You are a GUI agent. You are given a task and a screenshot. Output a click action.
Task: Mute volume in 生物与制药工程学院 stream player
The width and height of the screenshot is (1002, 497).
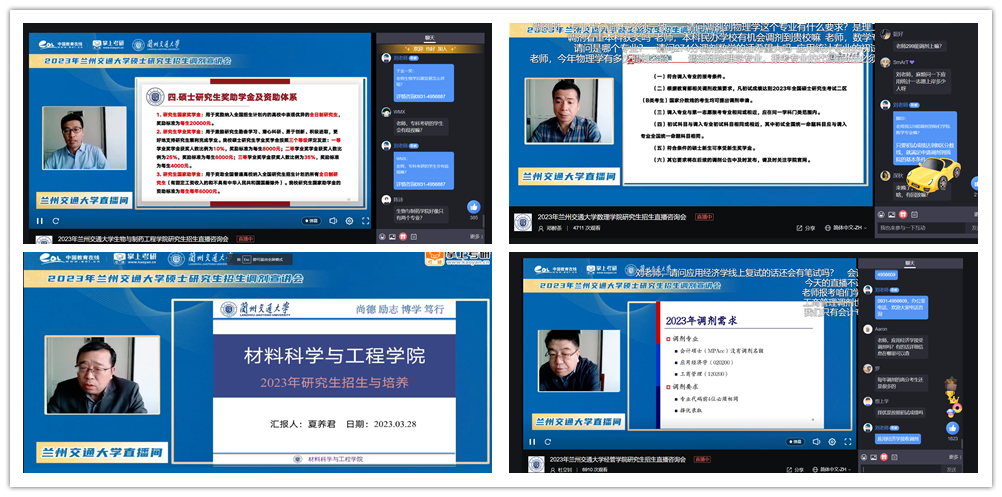[x=332, y=220]
